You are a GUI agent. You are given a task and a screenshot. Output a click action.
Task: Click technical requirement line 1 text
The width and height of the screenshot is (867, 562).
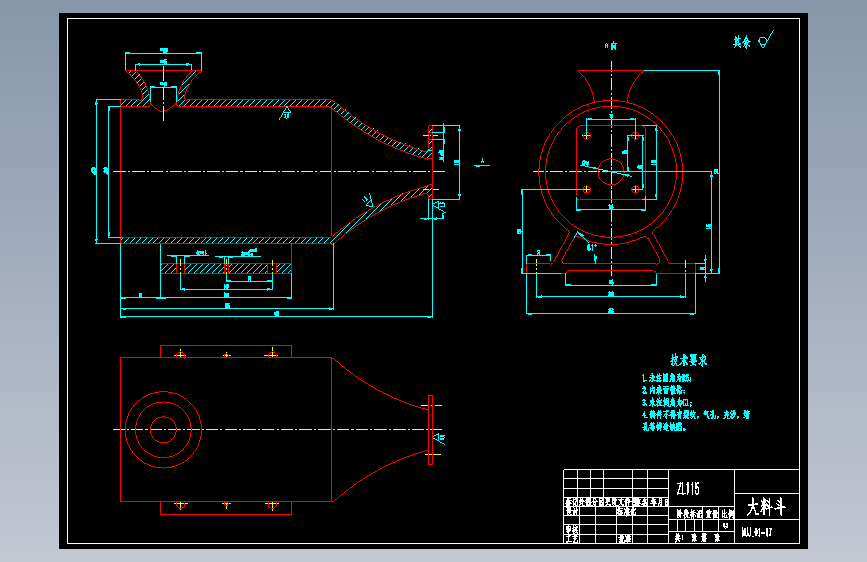coord(666,378)
